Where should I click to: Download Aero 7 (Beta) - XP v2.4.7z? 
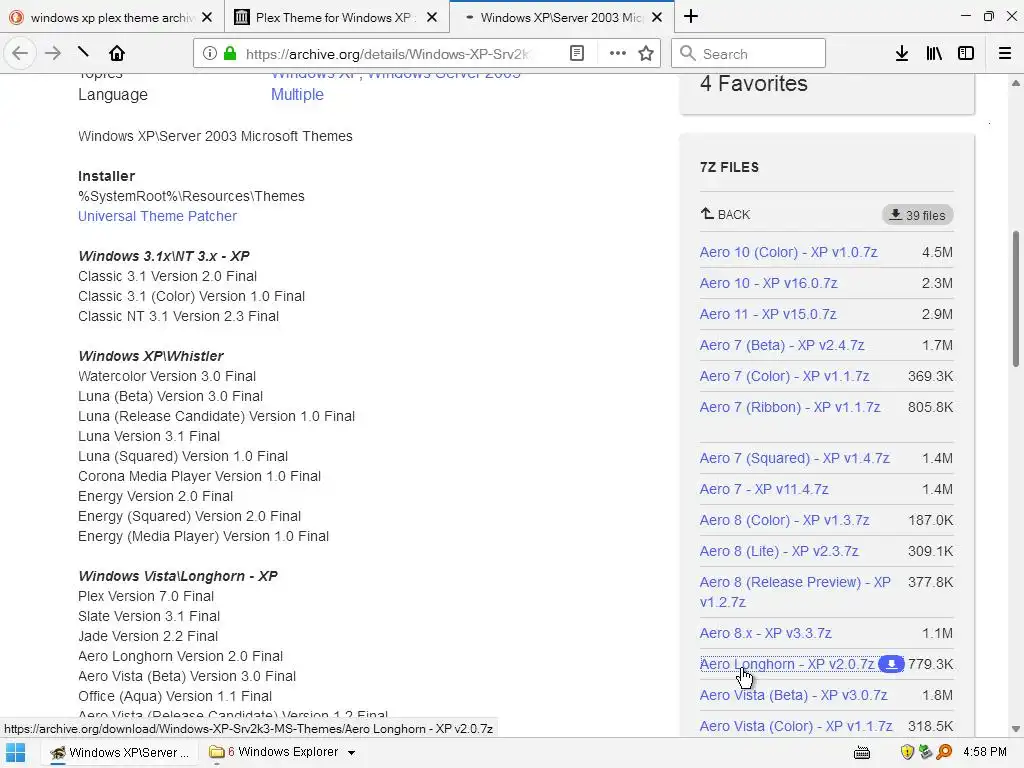(x=782, y=345)
